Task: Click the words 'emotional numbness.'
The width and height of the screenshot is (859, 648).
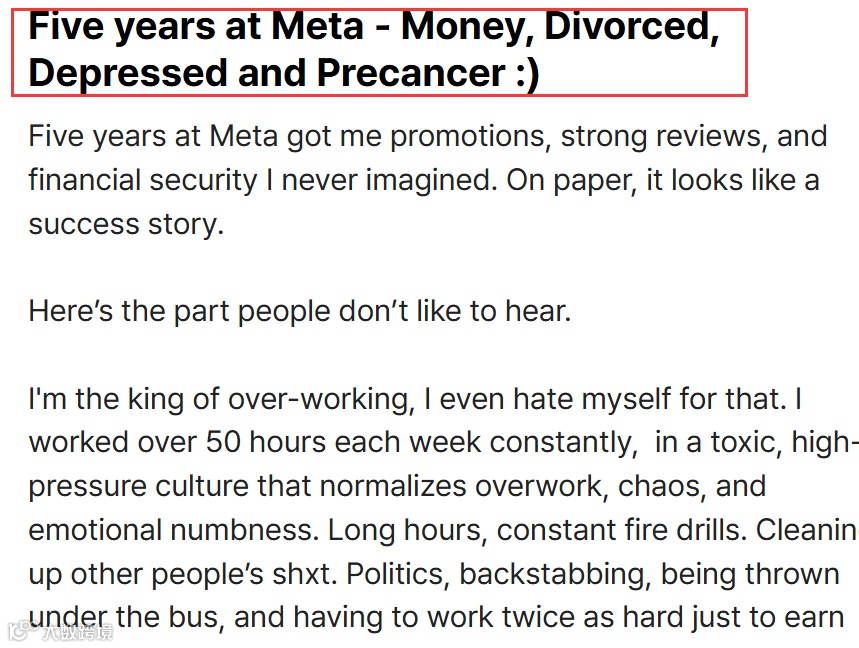Action: tap(174, 530)
